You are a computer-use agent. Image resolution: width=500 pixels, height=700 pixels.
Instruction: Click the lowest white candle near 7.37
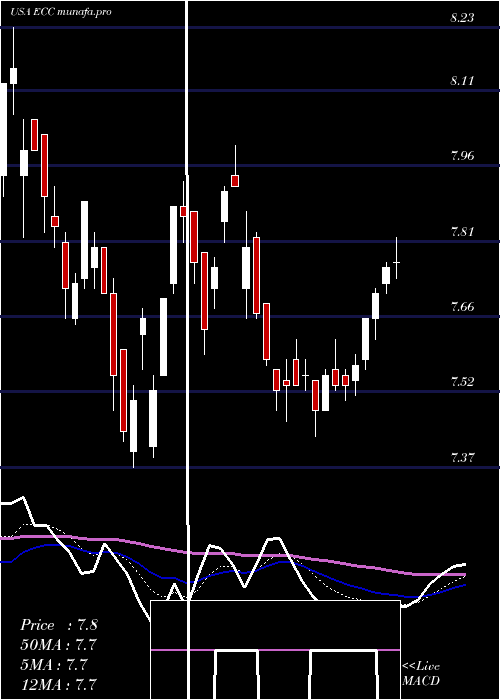(133, 426)
